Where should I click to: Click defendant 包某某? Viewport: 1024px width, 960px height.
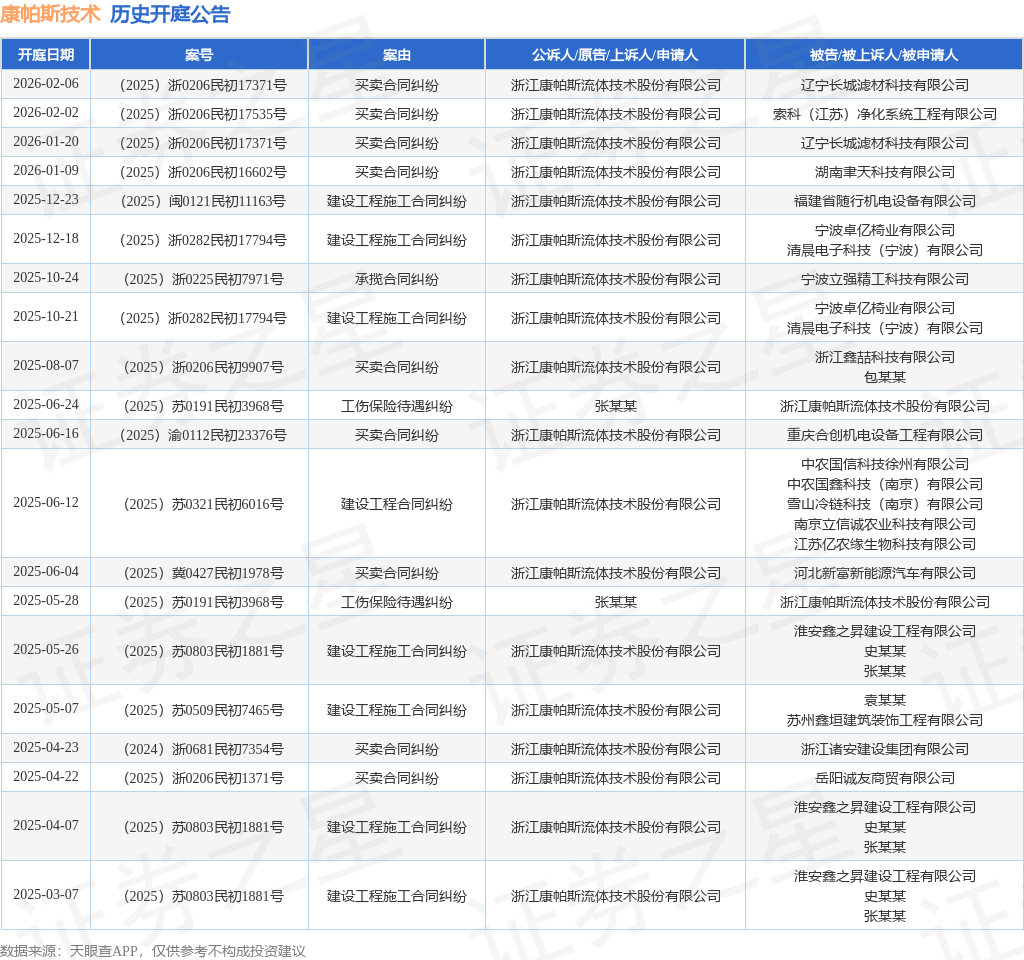(884, 377)
